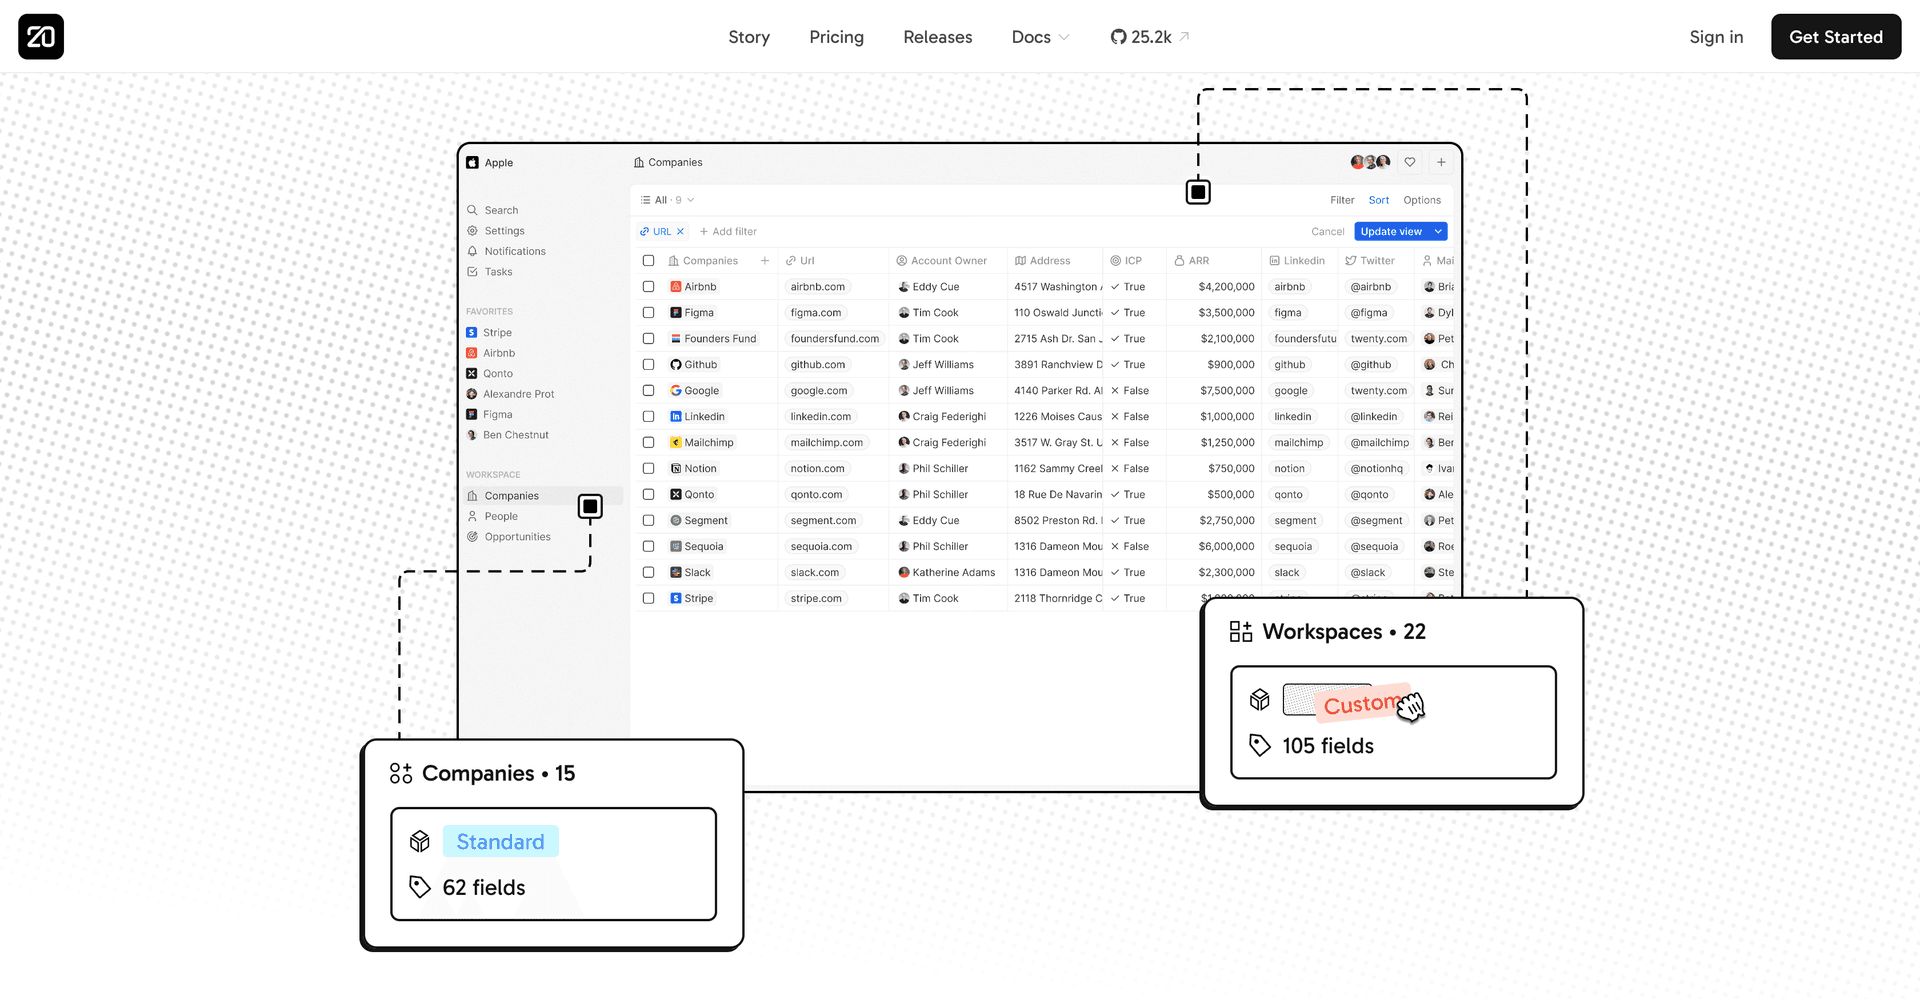Click the Search magnifier icon in sidebar

coord(472,210)
